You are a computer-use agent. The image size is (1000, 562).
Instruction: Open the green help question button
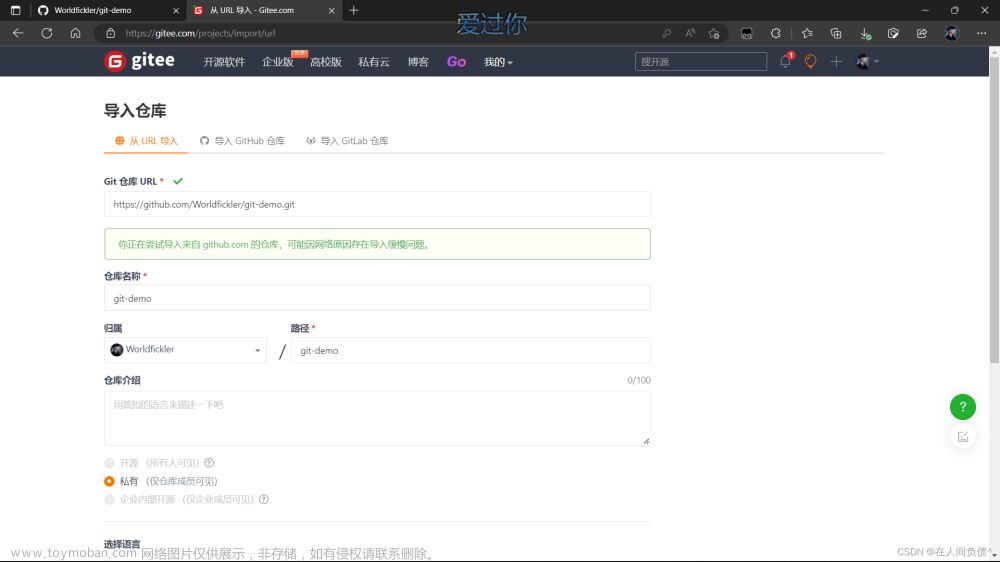[962, 406]
